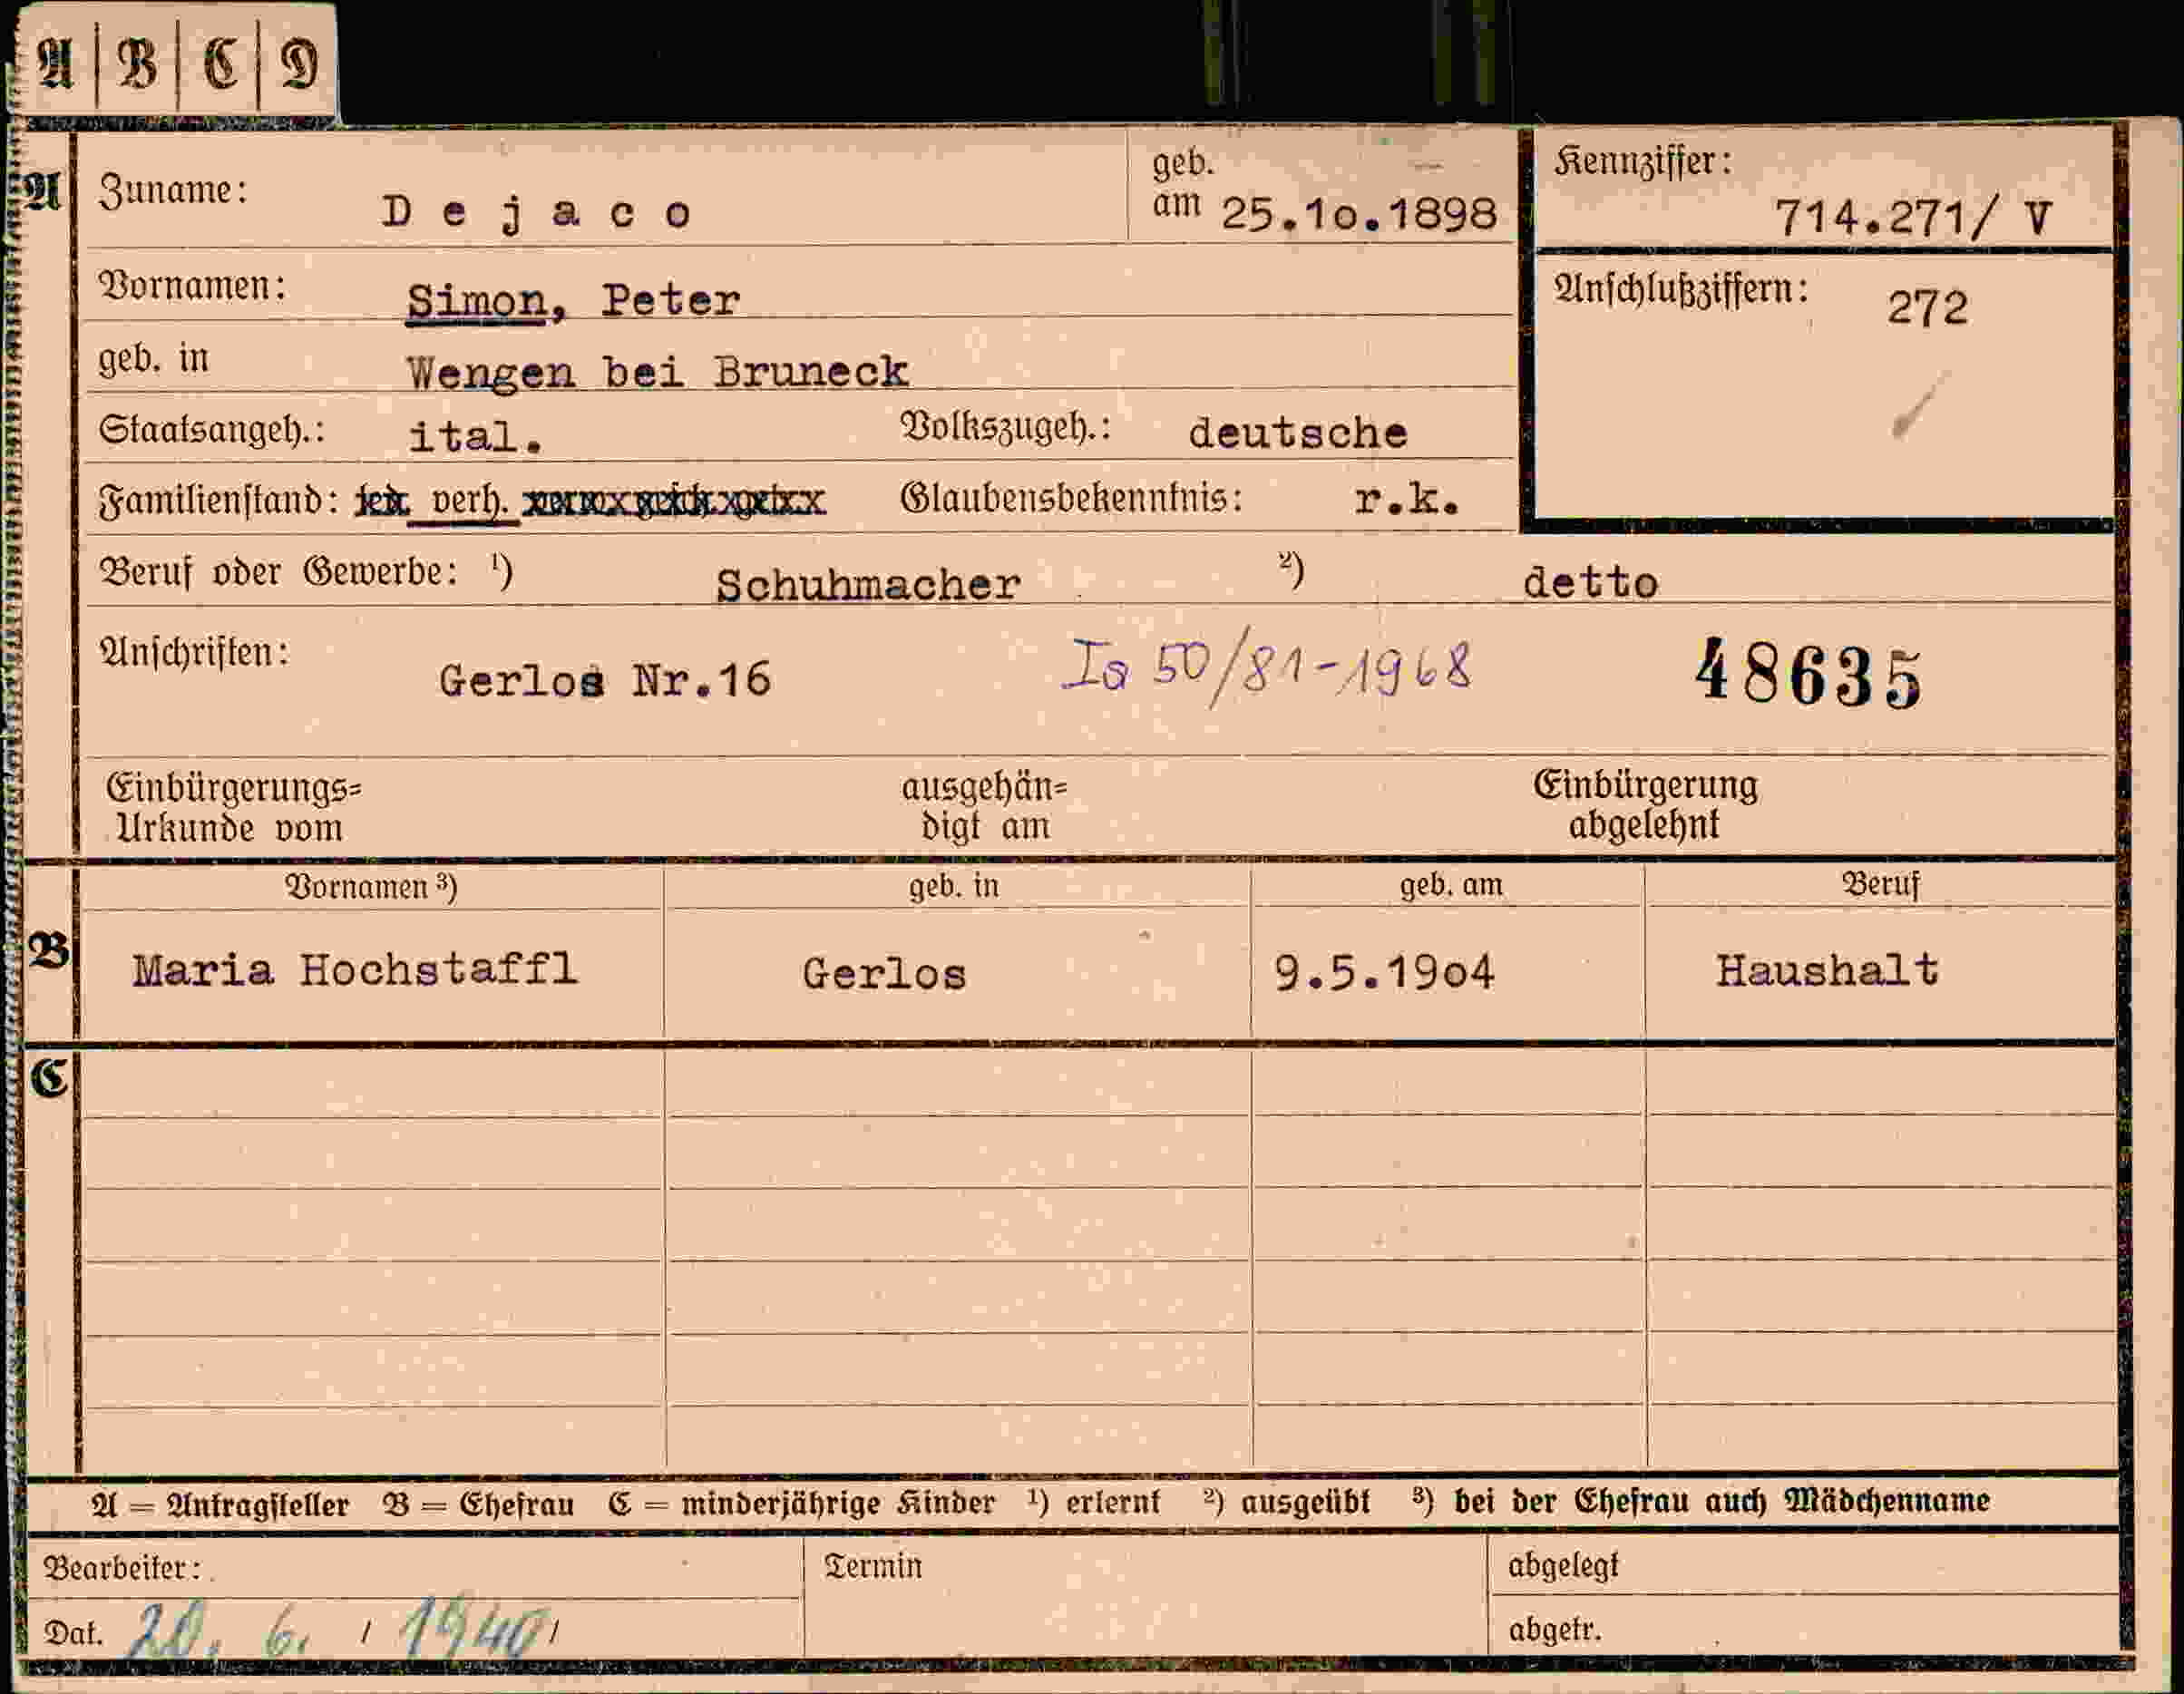
Task: Click the Kennziffer value '714.271/ V'
Action: (1912, 218)
